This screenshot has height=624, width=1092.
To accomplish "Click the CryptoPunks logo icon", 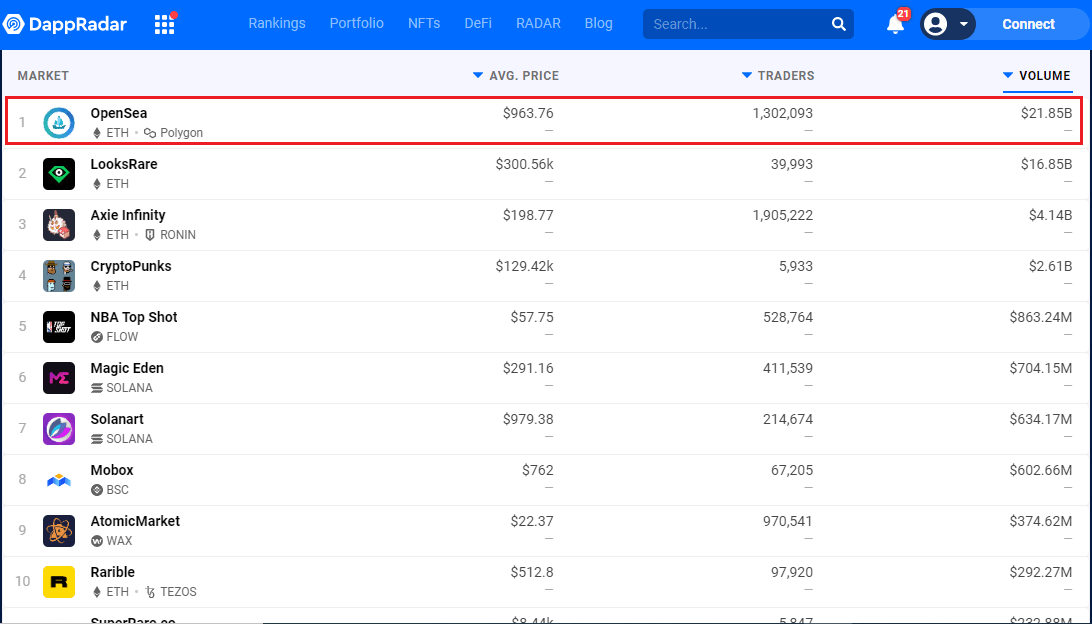I will coord(59,276).
